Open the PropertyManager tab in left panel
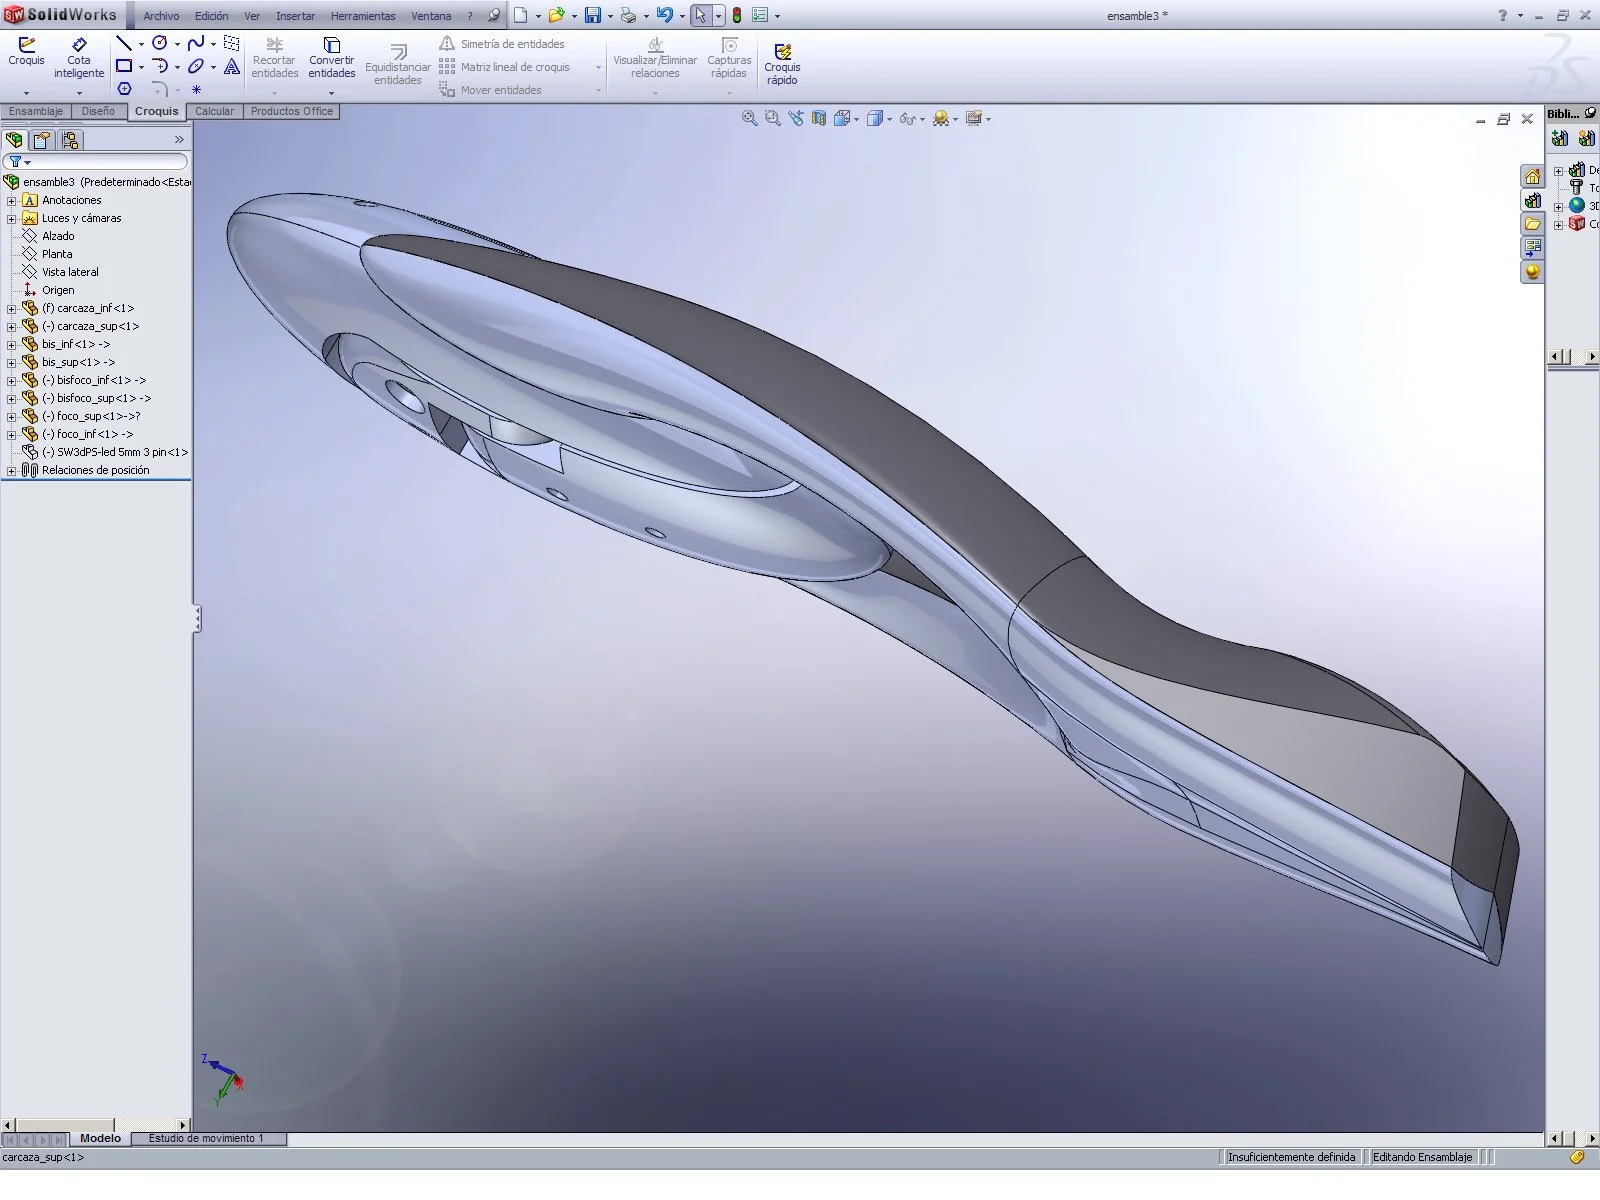This screenshot has width=1600, height=1200. click(x=42, y=140)
